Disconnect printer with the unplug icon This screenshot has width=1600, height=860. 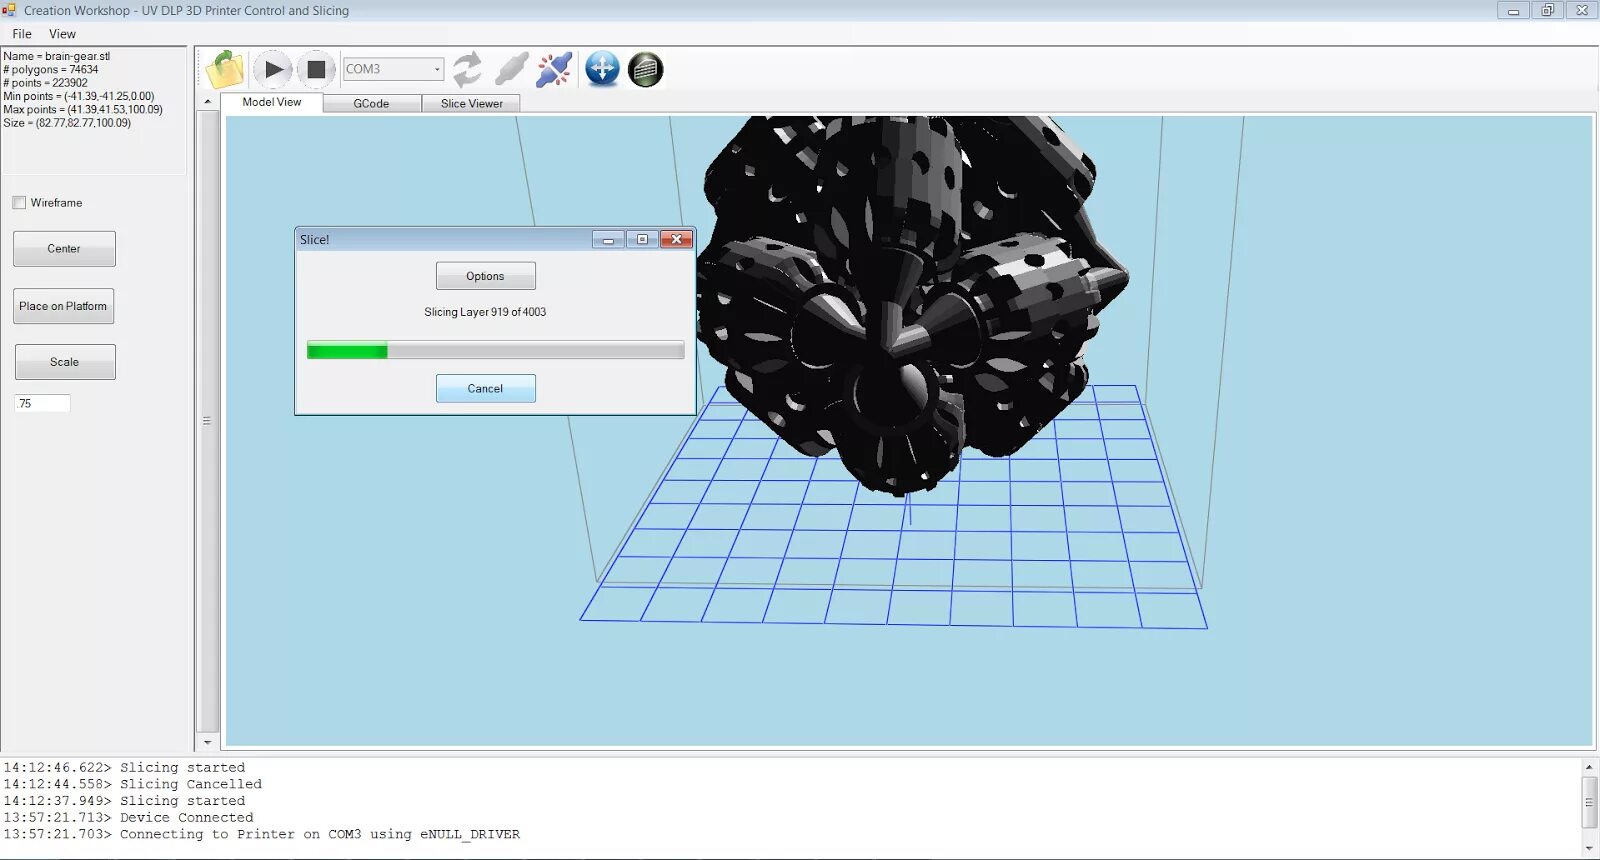[554, 70]
